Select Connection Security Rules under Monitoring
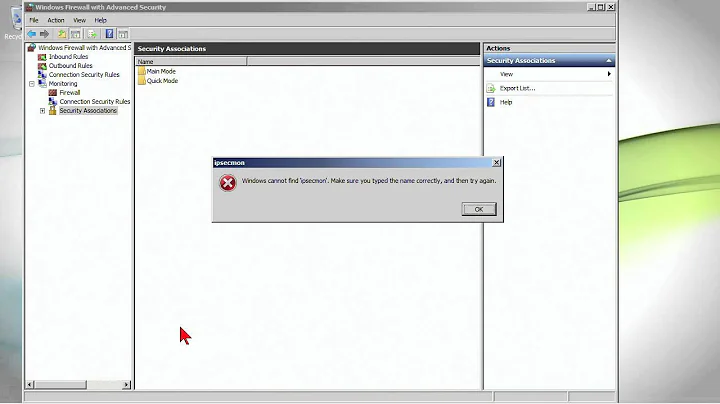Screen dimensions: 720x404 click(x=95, y=101)
